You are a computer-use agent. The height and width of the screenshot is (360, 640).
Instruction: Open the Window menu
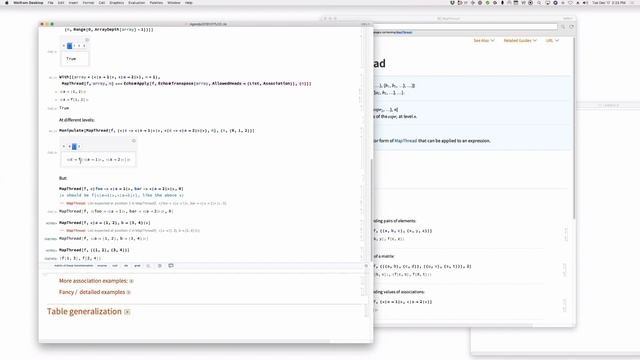point(174,3)
